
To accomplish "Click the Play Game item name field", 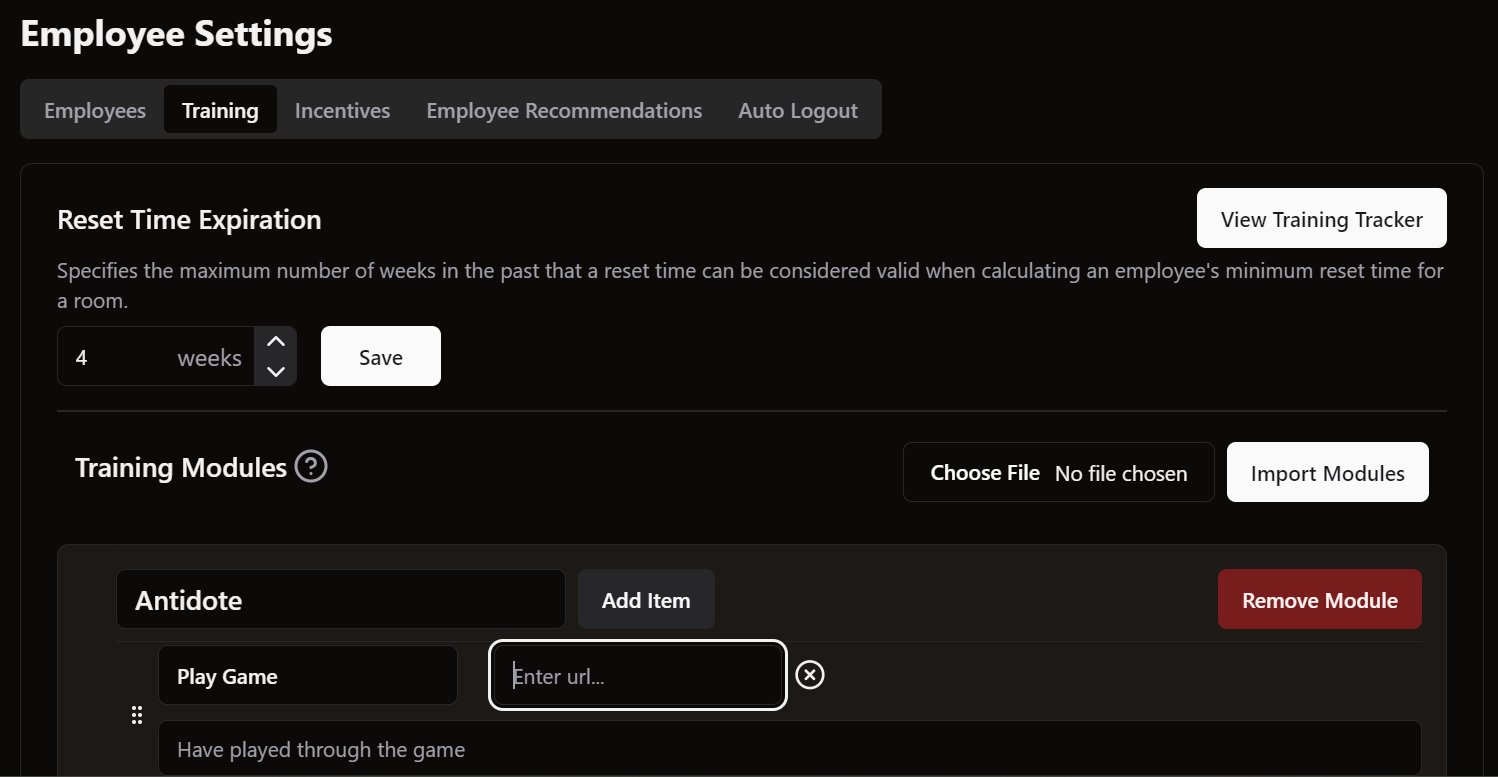I will (307, 676).
